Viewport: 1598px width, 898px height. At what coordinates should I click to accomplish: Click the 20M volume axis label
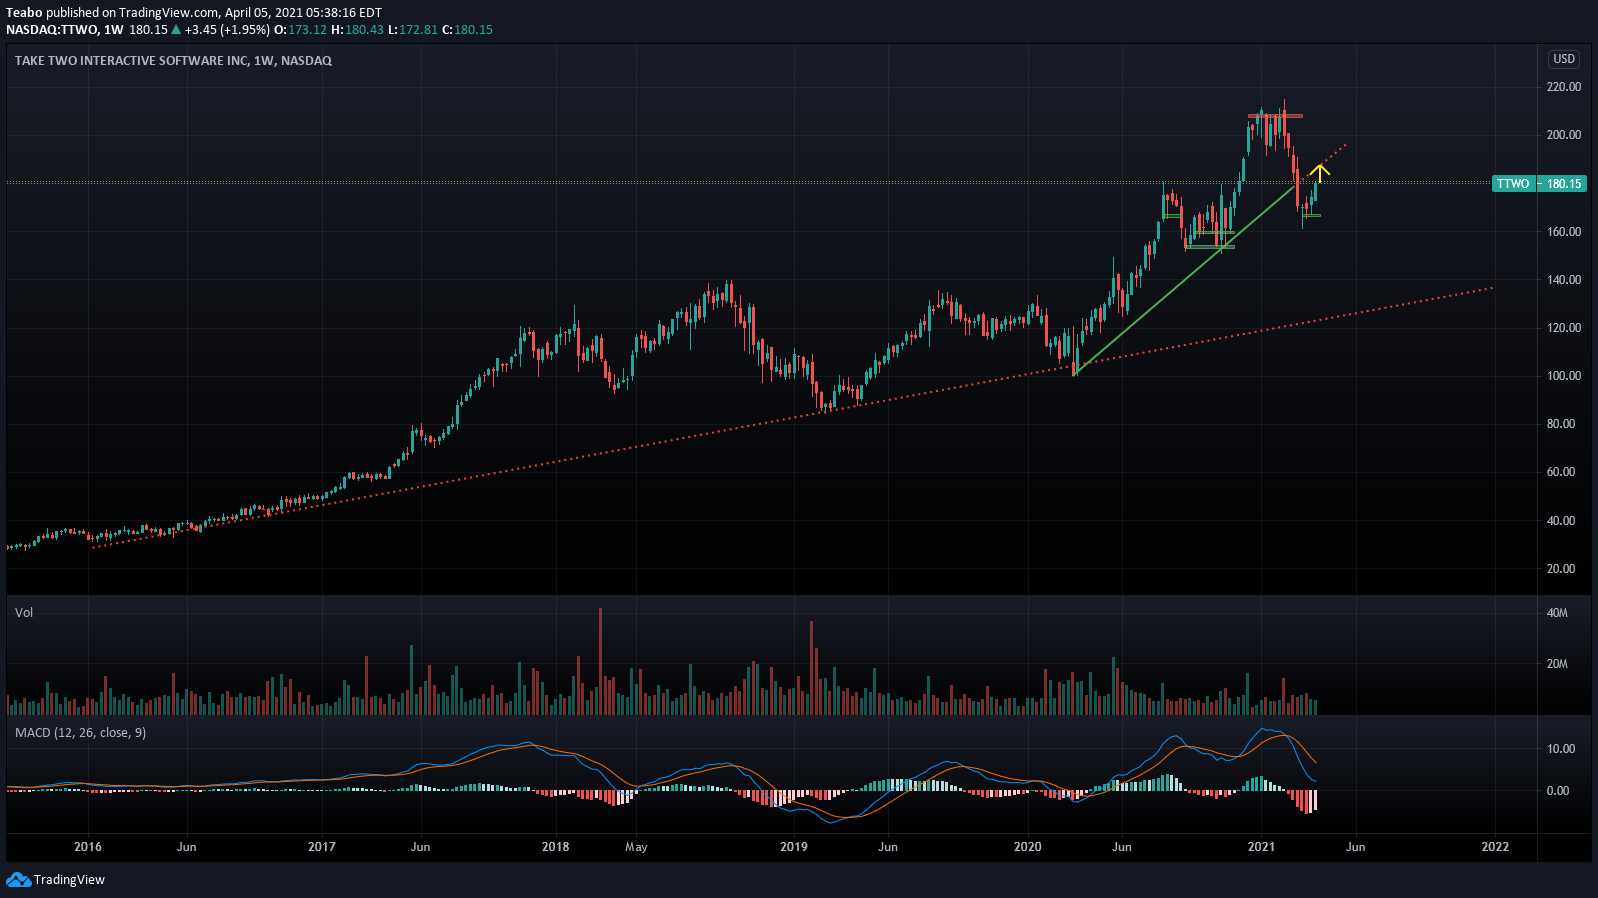tap(1557, 664)
